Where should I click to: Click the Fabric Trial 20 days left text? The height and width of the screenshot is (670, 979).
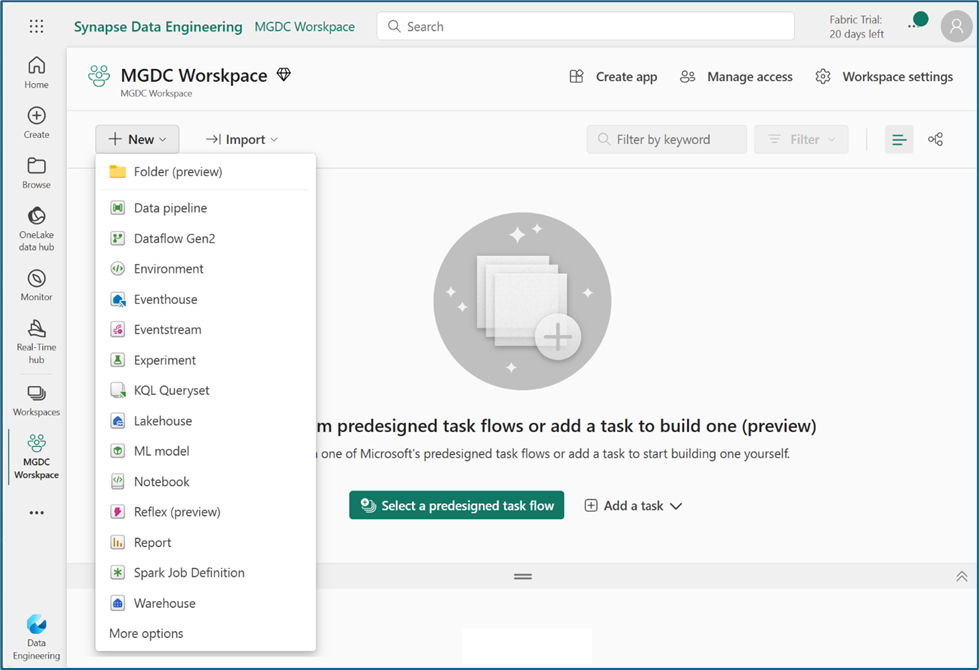pyautogui.click(x=856, y=27)
